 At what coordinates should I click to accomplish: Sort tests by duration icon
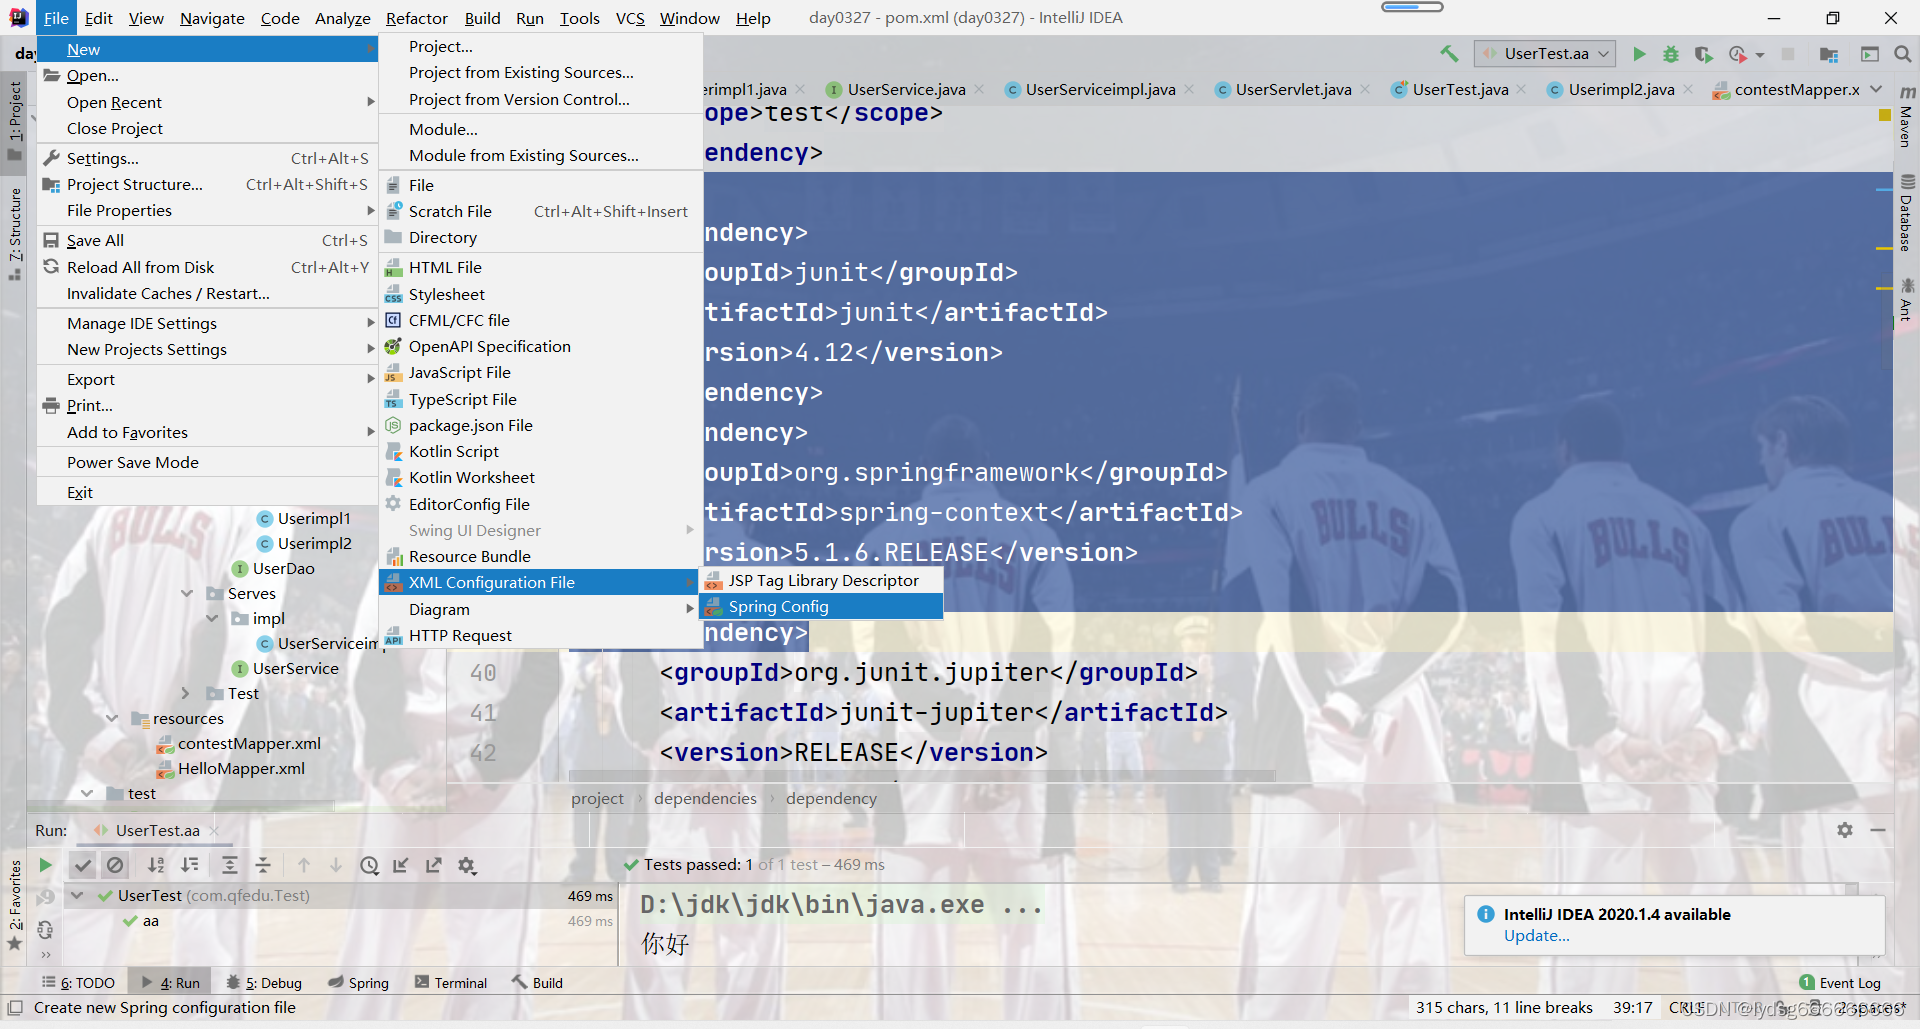(x=190, y=865)
